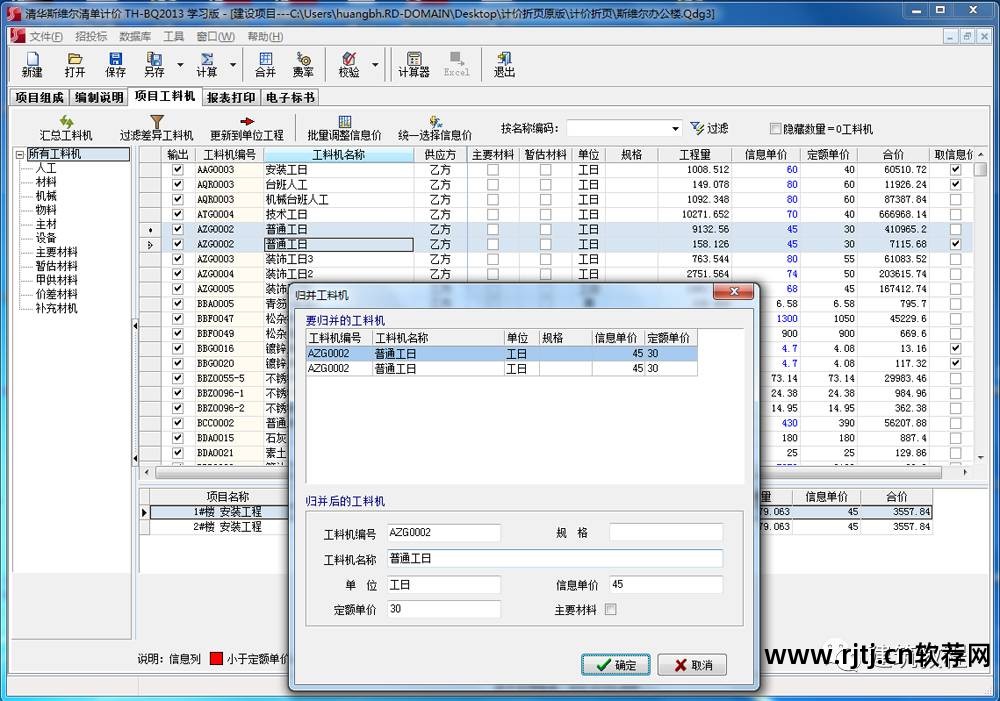The height and width of the screenshot is (701, 1000).
Task: Switch to the 报表打印 tab
Action: 230,97
